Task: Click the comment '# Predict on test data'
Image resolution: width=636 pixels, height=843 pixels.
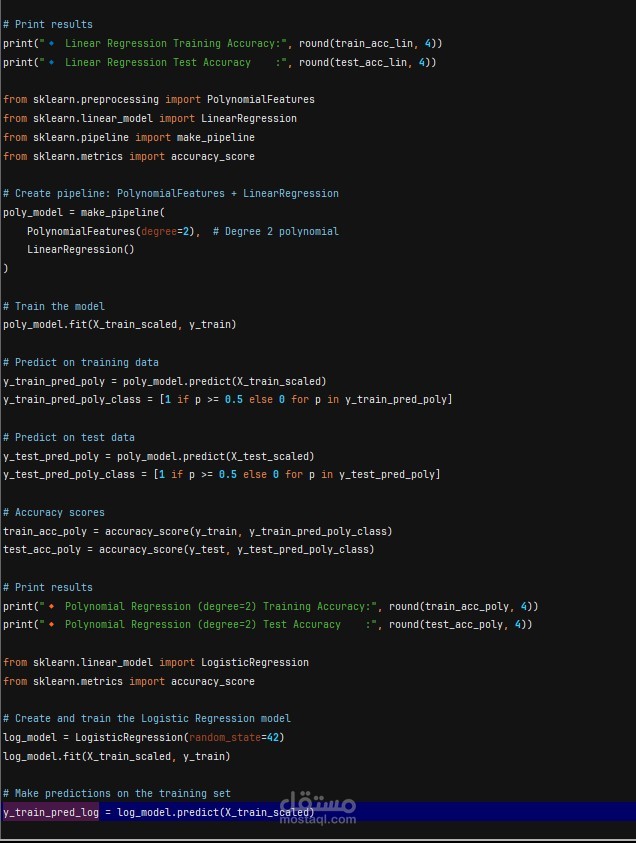Action: click(x=69, y=438)
